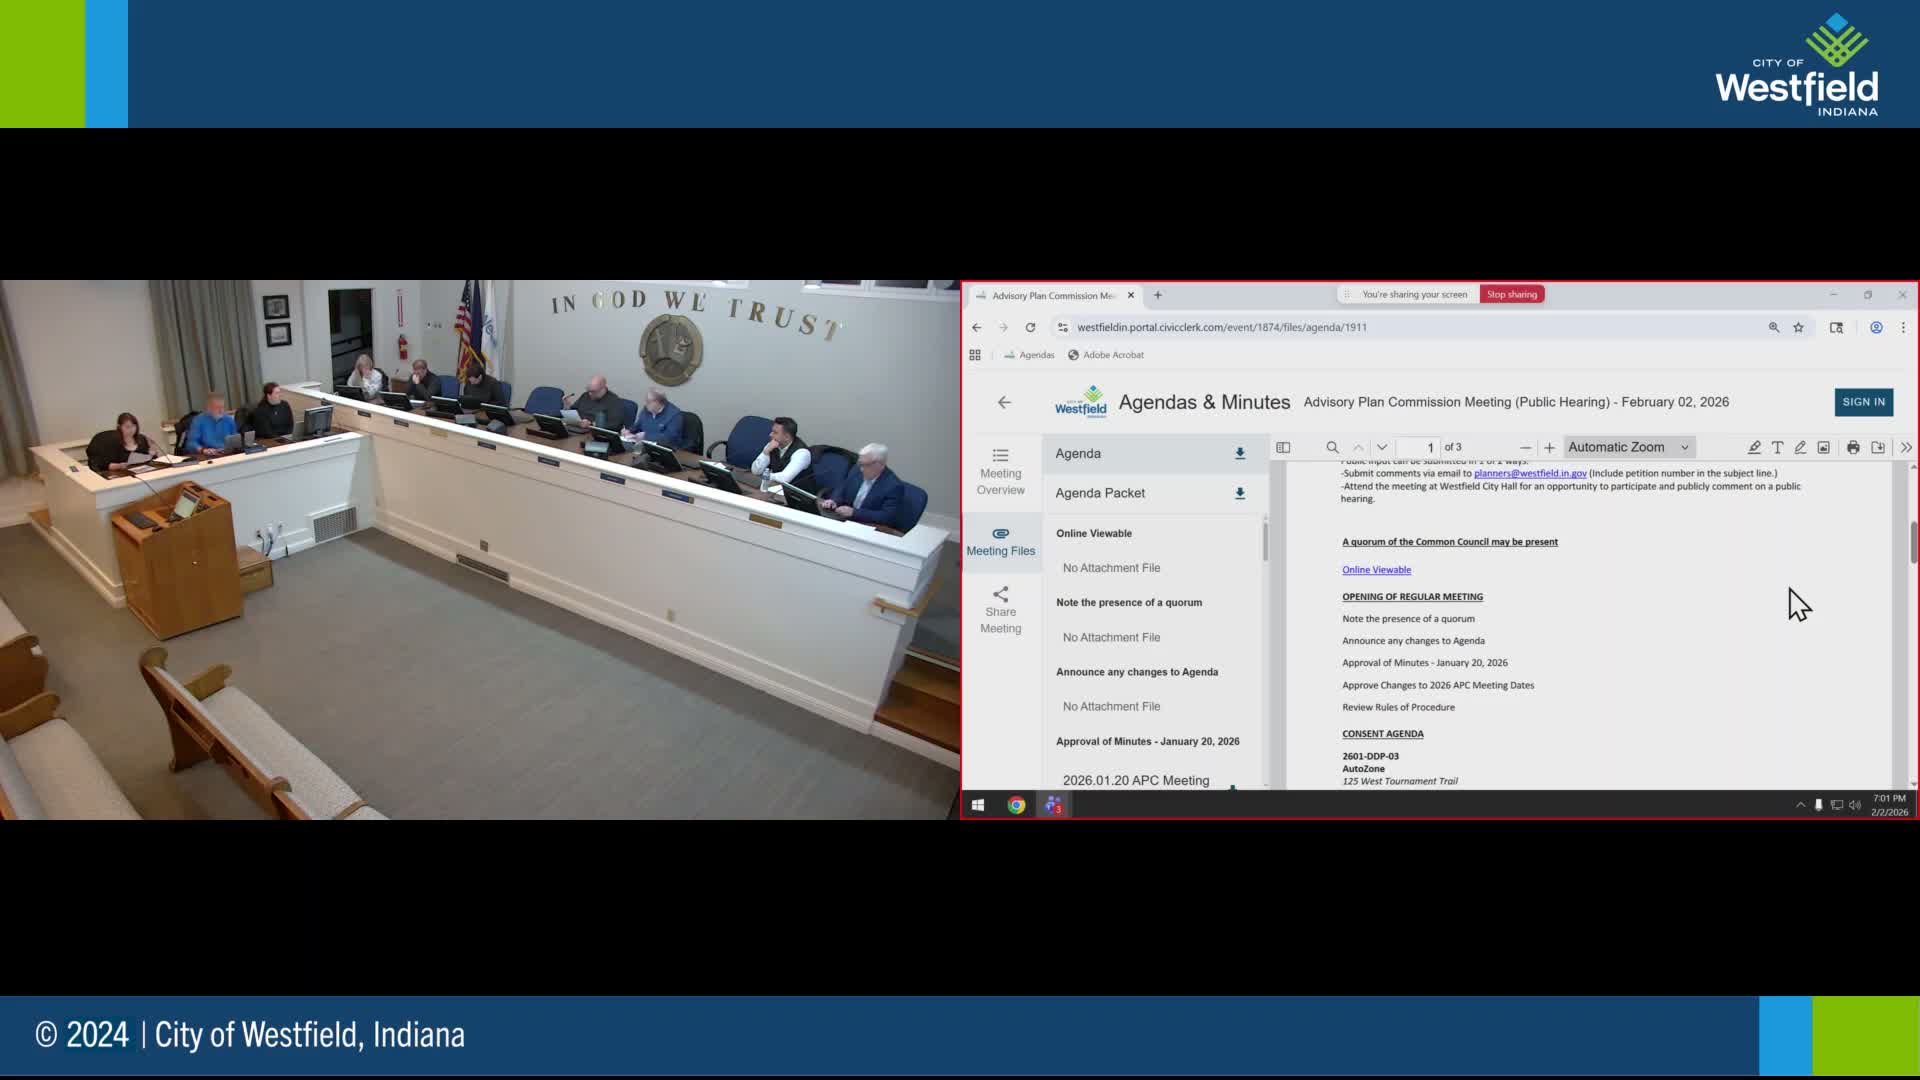The width and height of the screenshot is (1920, 1080).
Task: Expand the PDF tools overflow menu
Action: (x=1906, y=447)
